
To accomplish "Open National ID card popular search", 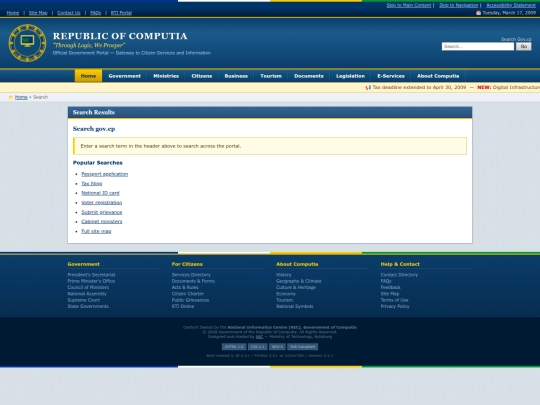I will click(100, 193).
